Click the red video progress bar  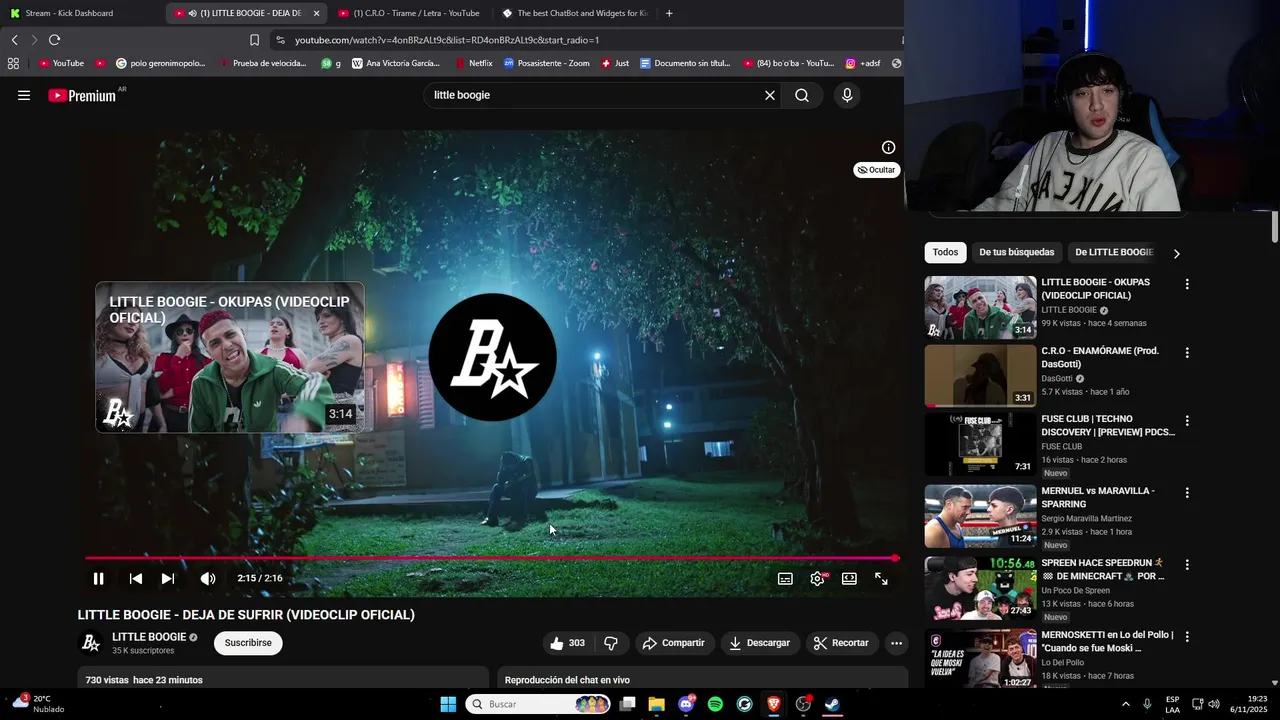(490, 558)
